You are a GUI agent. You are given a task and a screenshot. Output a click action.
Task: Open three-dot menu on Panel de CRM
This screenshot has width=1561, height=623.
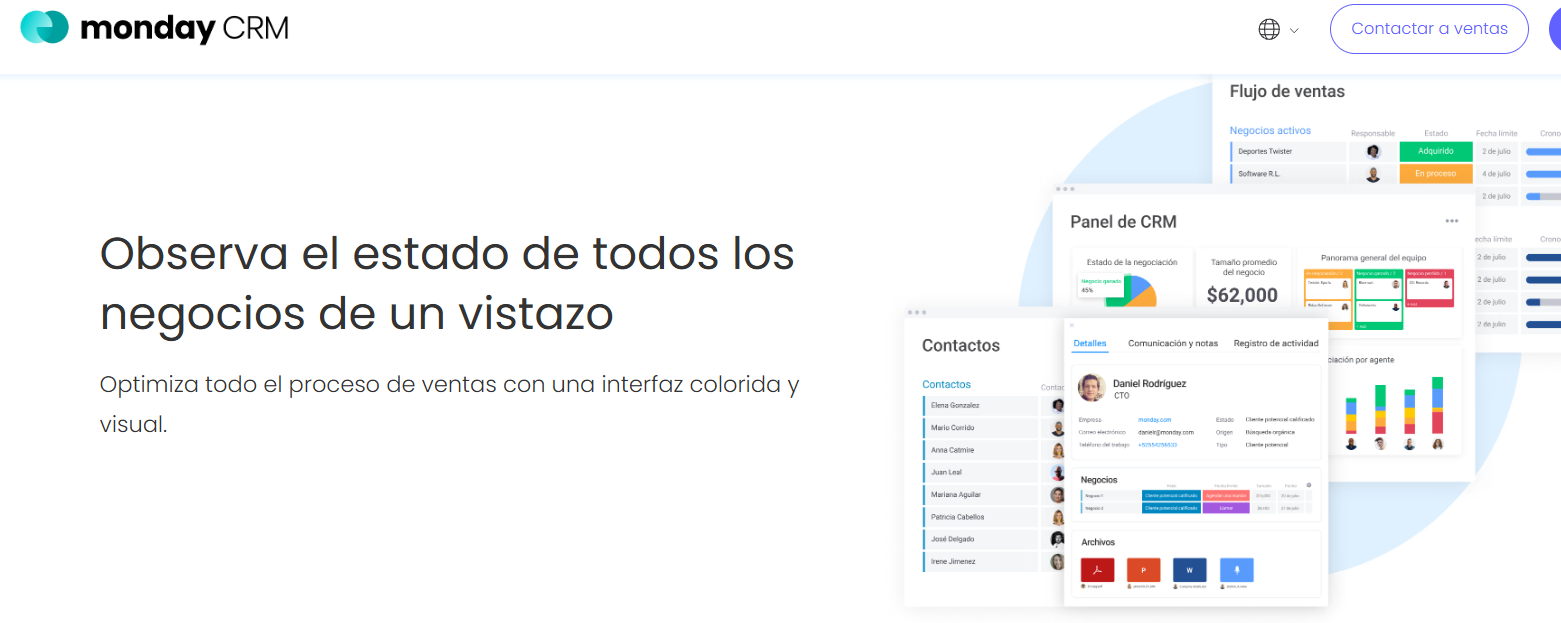point(1451,221)
